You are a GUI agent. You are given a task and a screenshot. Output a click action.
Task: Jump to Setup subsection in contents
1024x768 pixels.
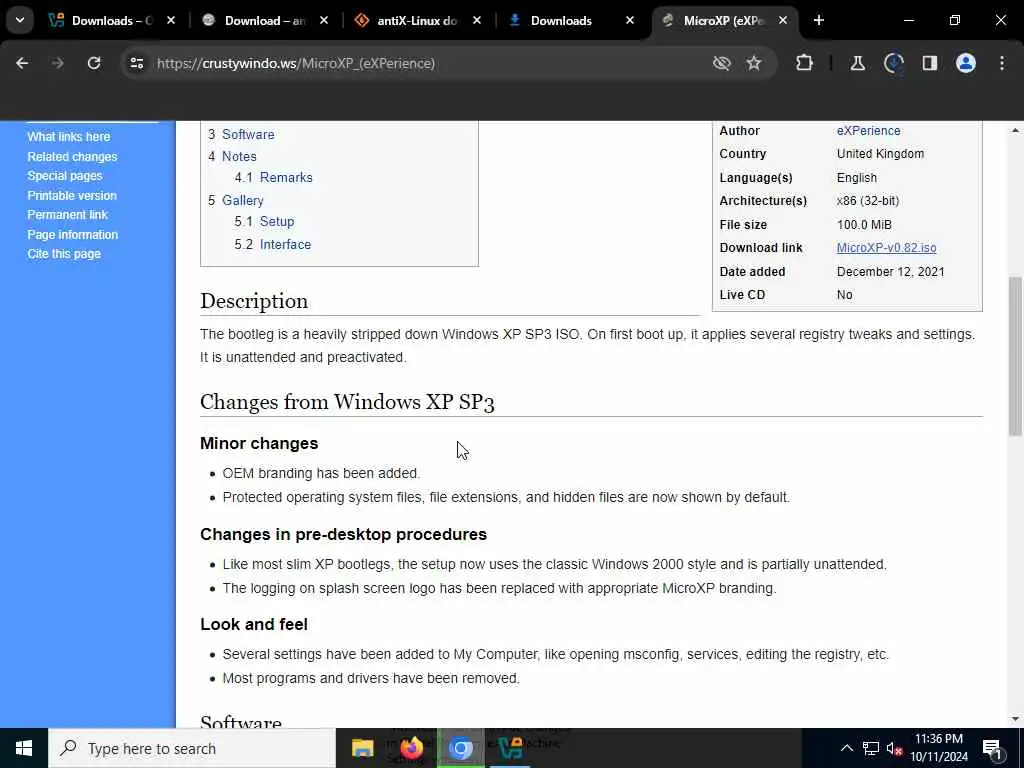pyautogui.click(x=277, y=221)
